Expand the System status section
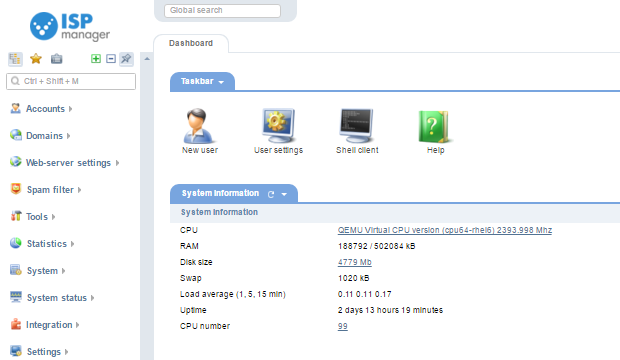This screenshot has width=620, height=360. [x=92, y=298]
